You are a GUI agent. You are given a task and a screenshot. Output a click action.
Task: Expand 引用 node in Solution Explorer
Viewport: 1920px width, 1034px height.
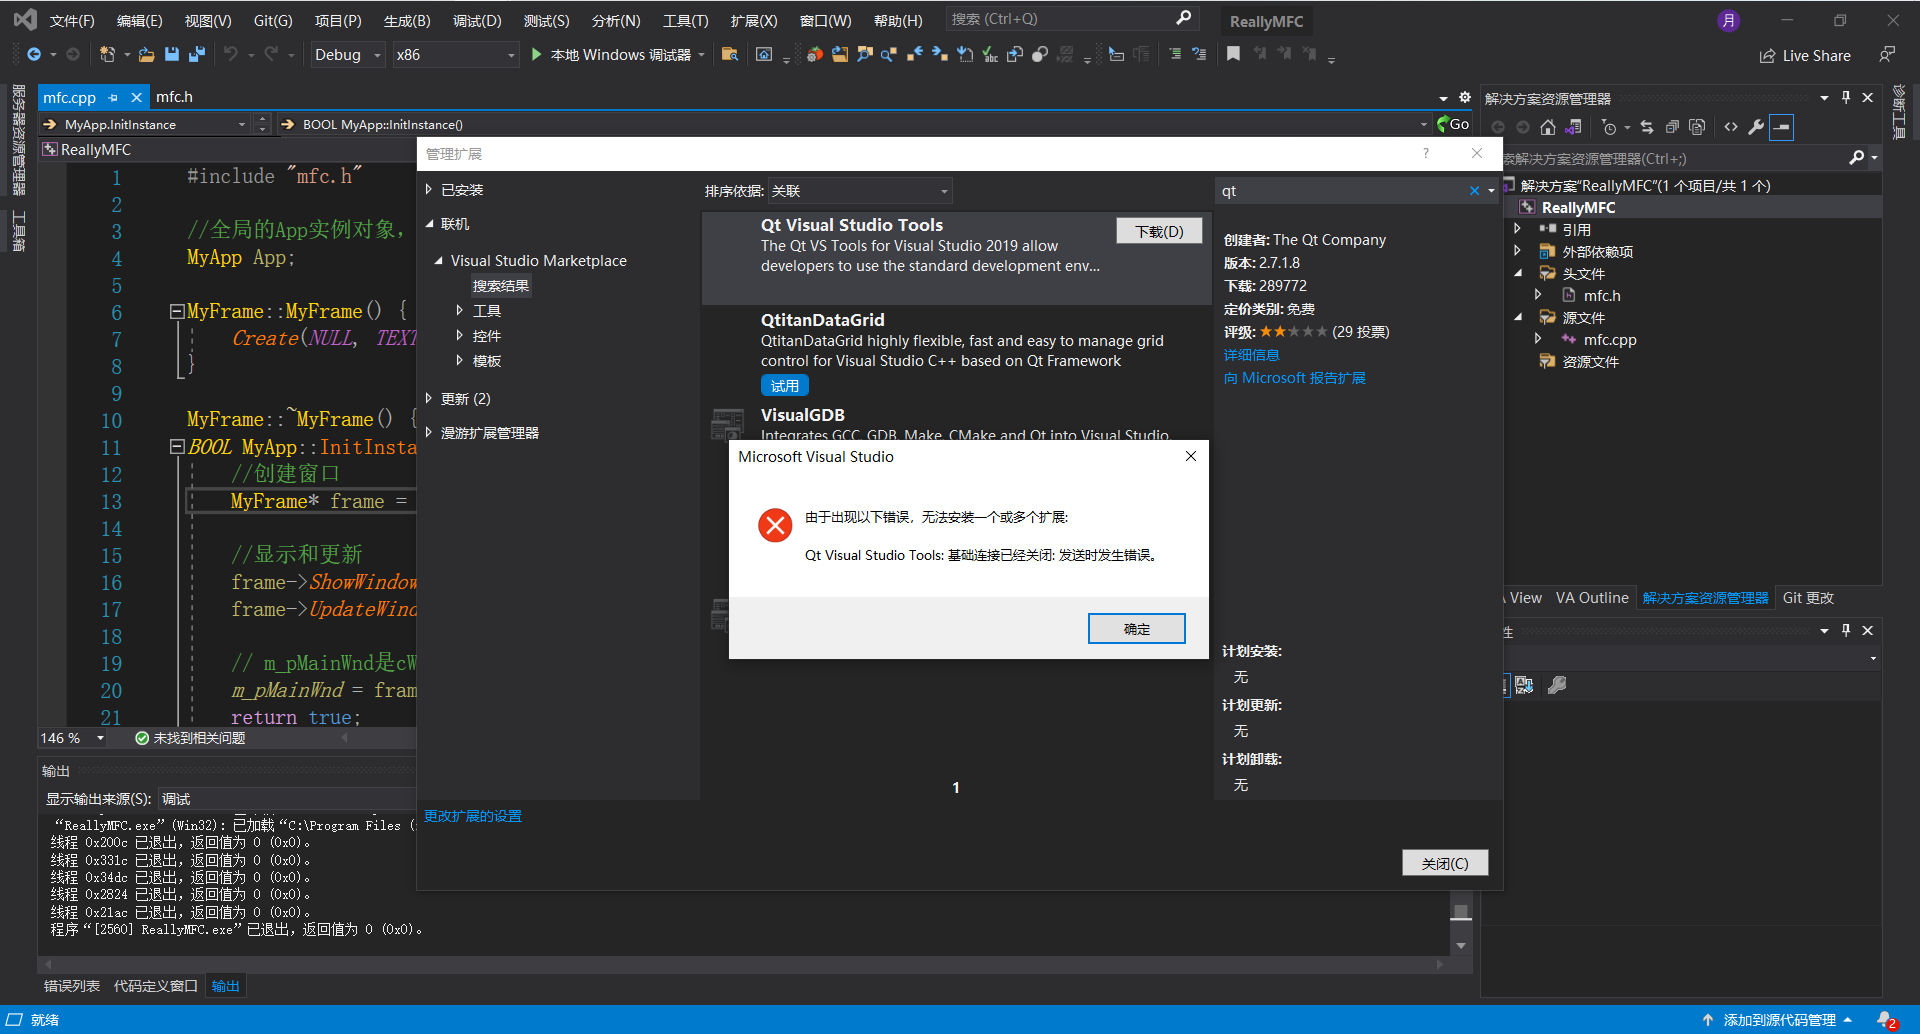coord(1517,229)
